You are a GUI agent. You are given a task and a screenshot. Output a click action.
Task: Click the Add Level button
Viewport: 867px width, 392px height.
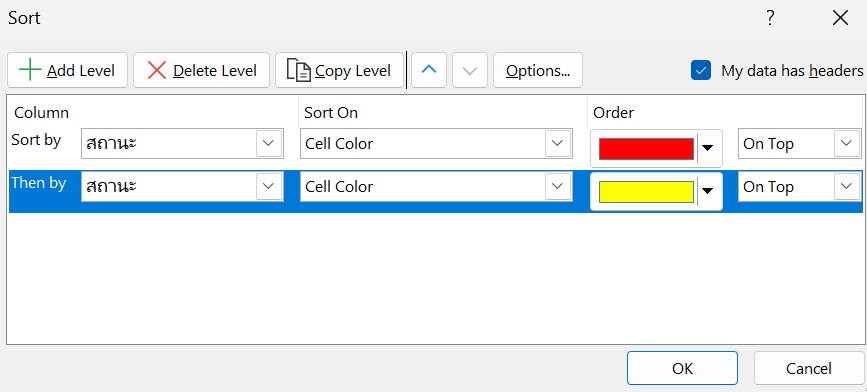[x=67, y=70]
